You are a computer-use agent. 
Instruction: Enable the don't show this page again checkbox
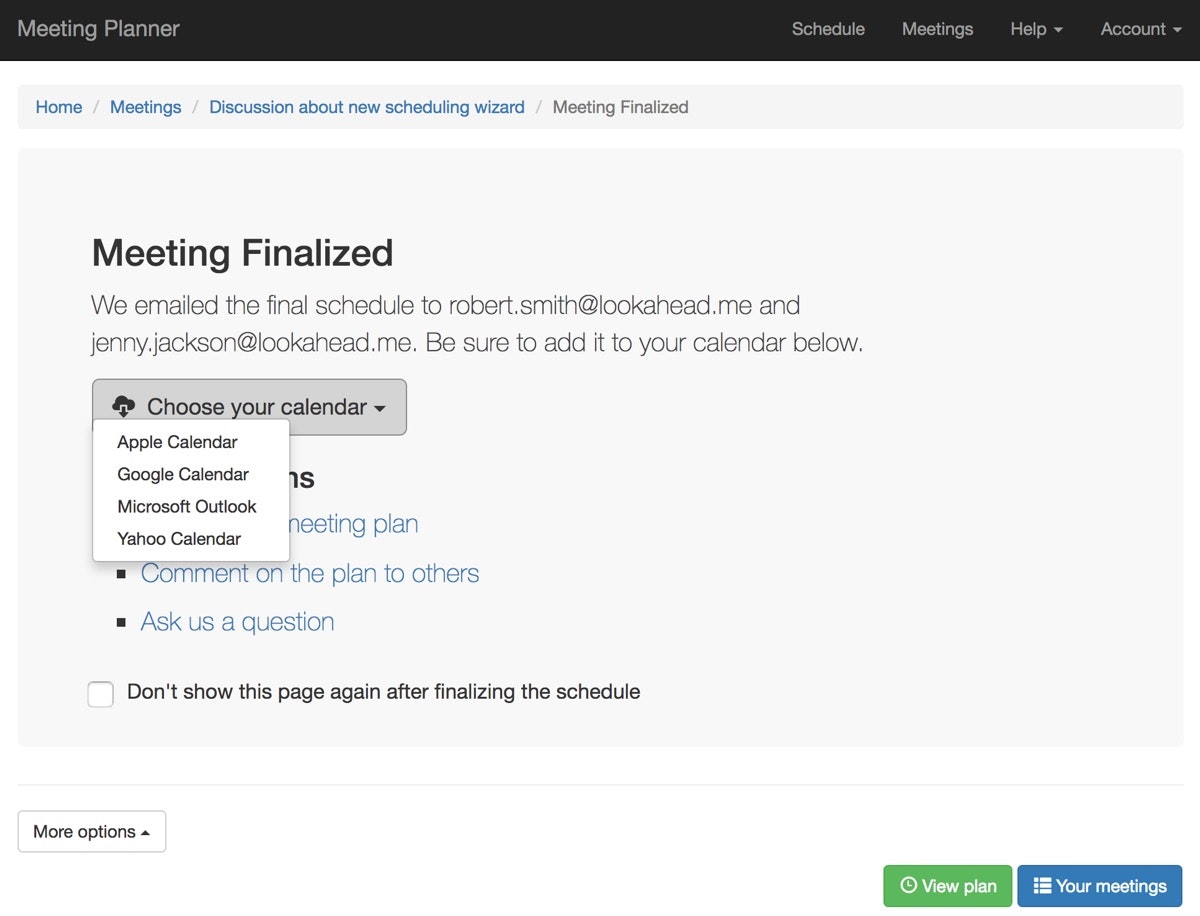[x=100, y=693]
